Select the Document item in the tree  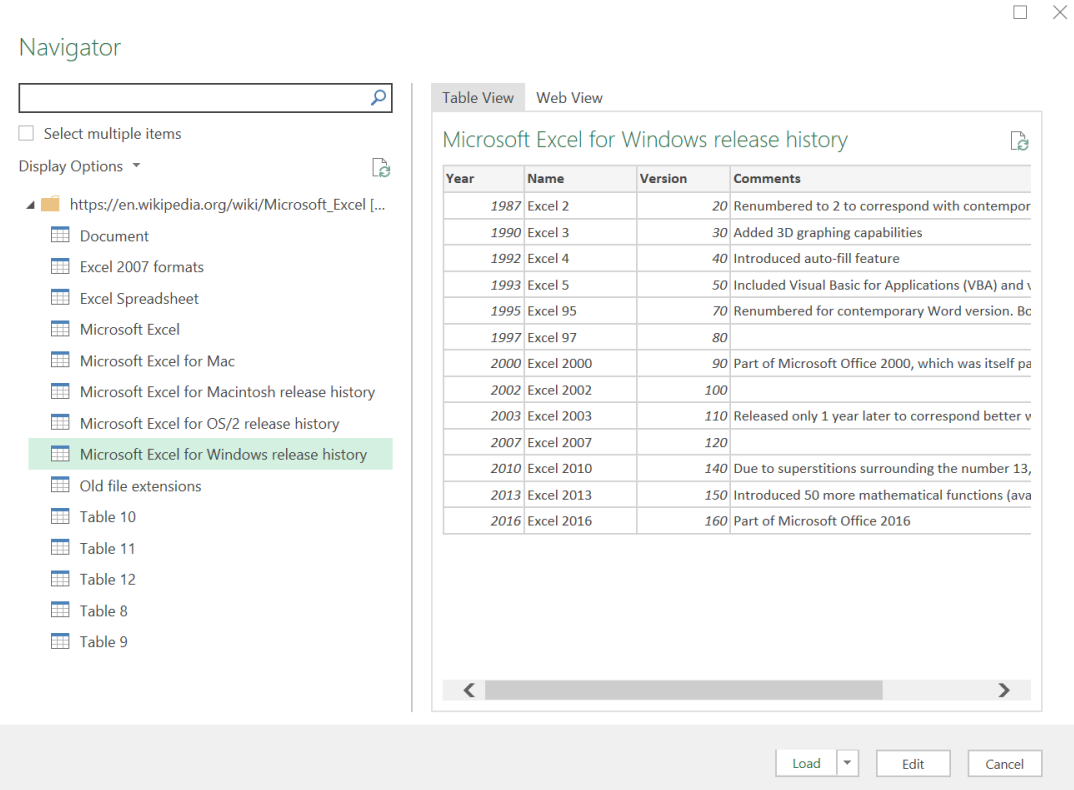click(x=114, y=236)
